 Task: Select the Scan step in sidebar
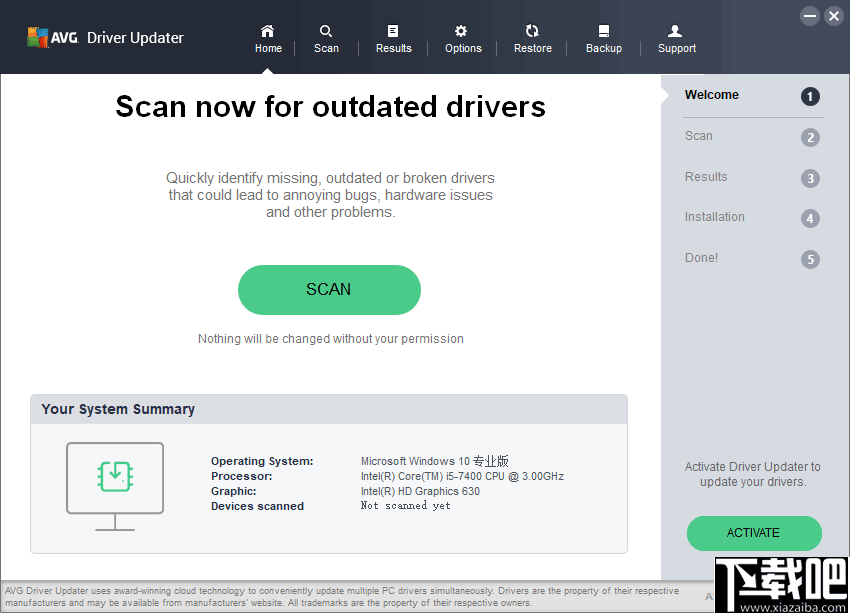pos(698,136)
